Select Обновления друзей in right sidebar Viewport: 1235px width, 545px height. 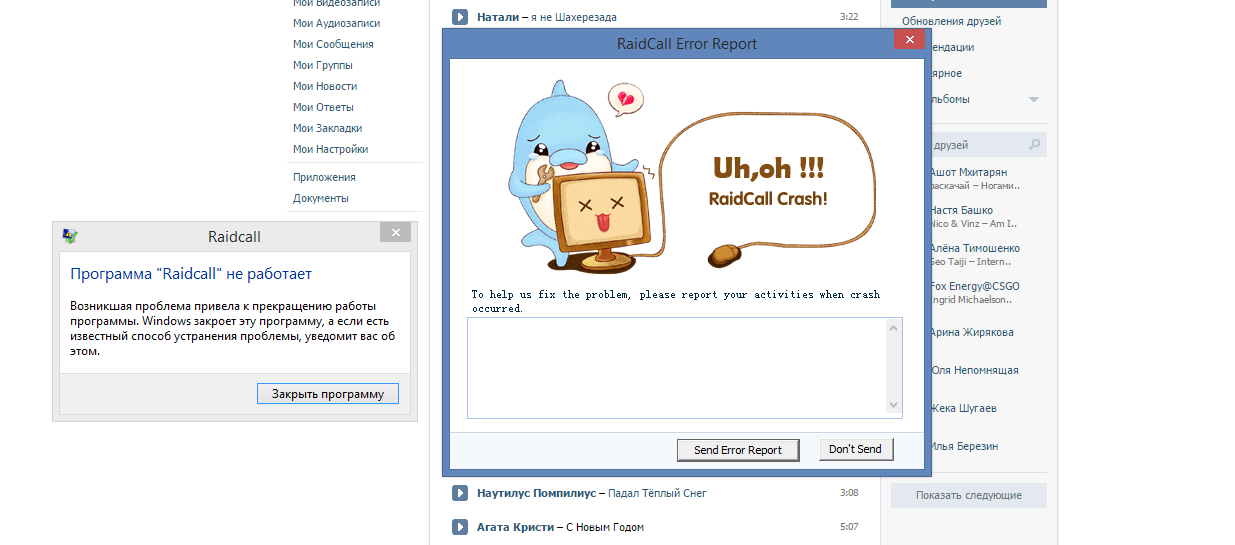[x=951, y=21]
